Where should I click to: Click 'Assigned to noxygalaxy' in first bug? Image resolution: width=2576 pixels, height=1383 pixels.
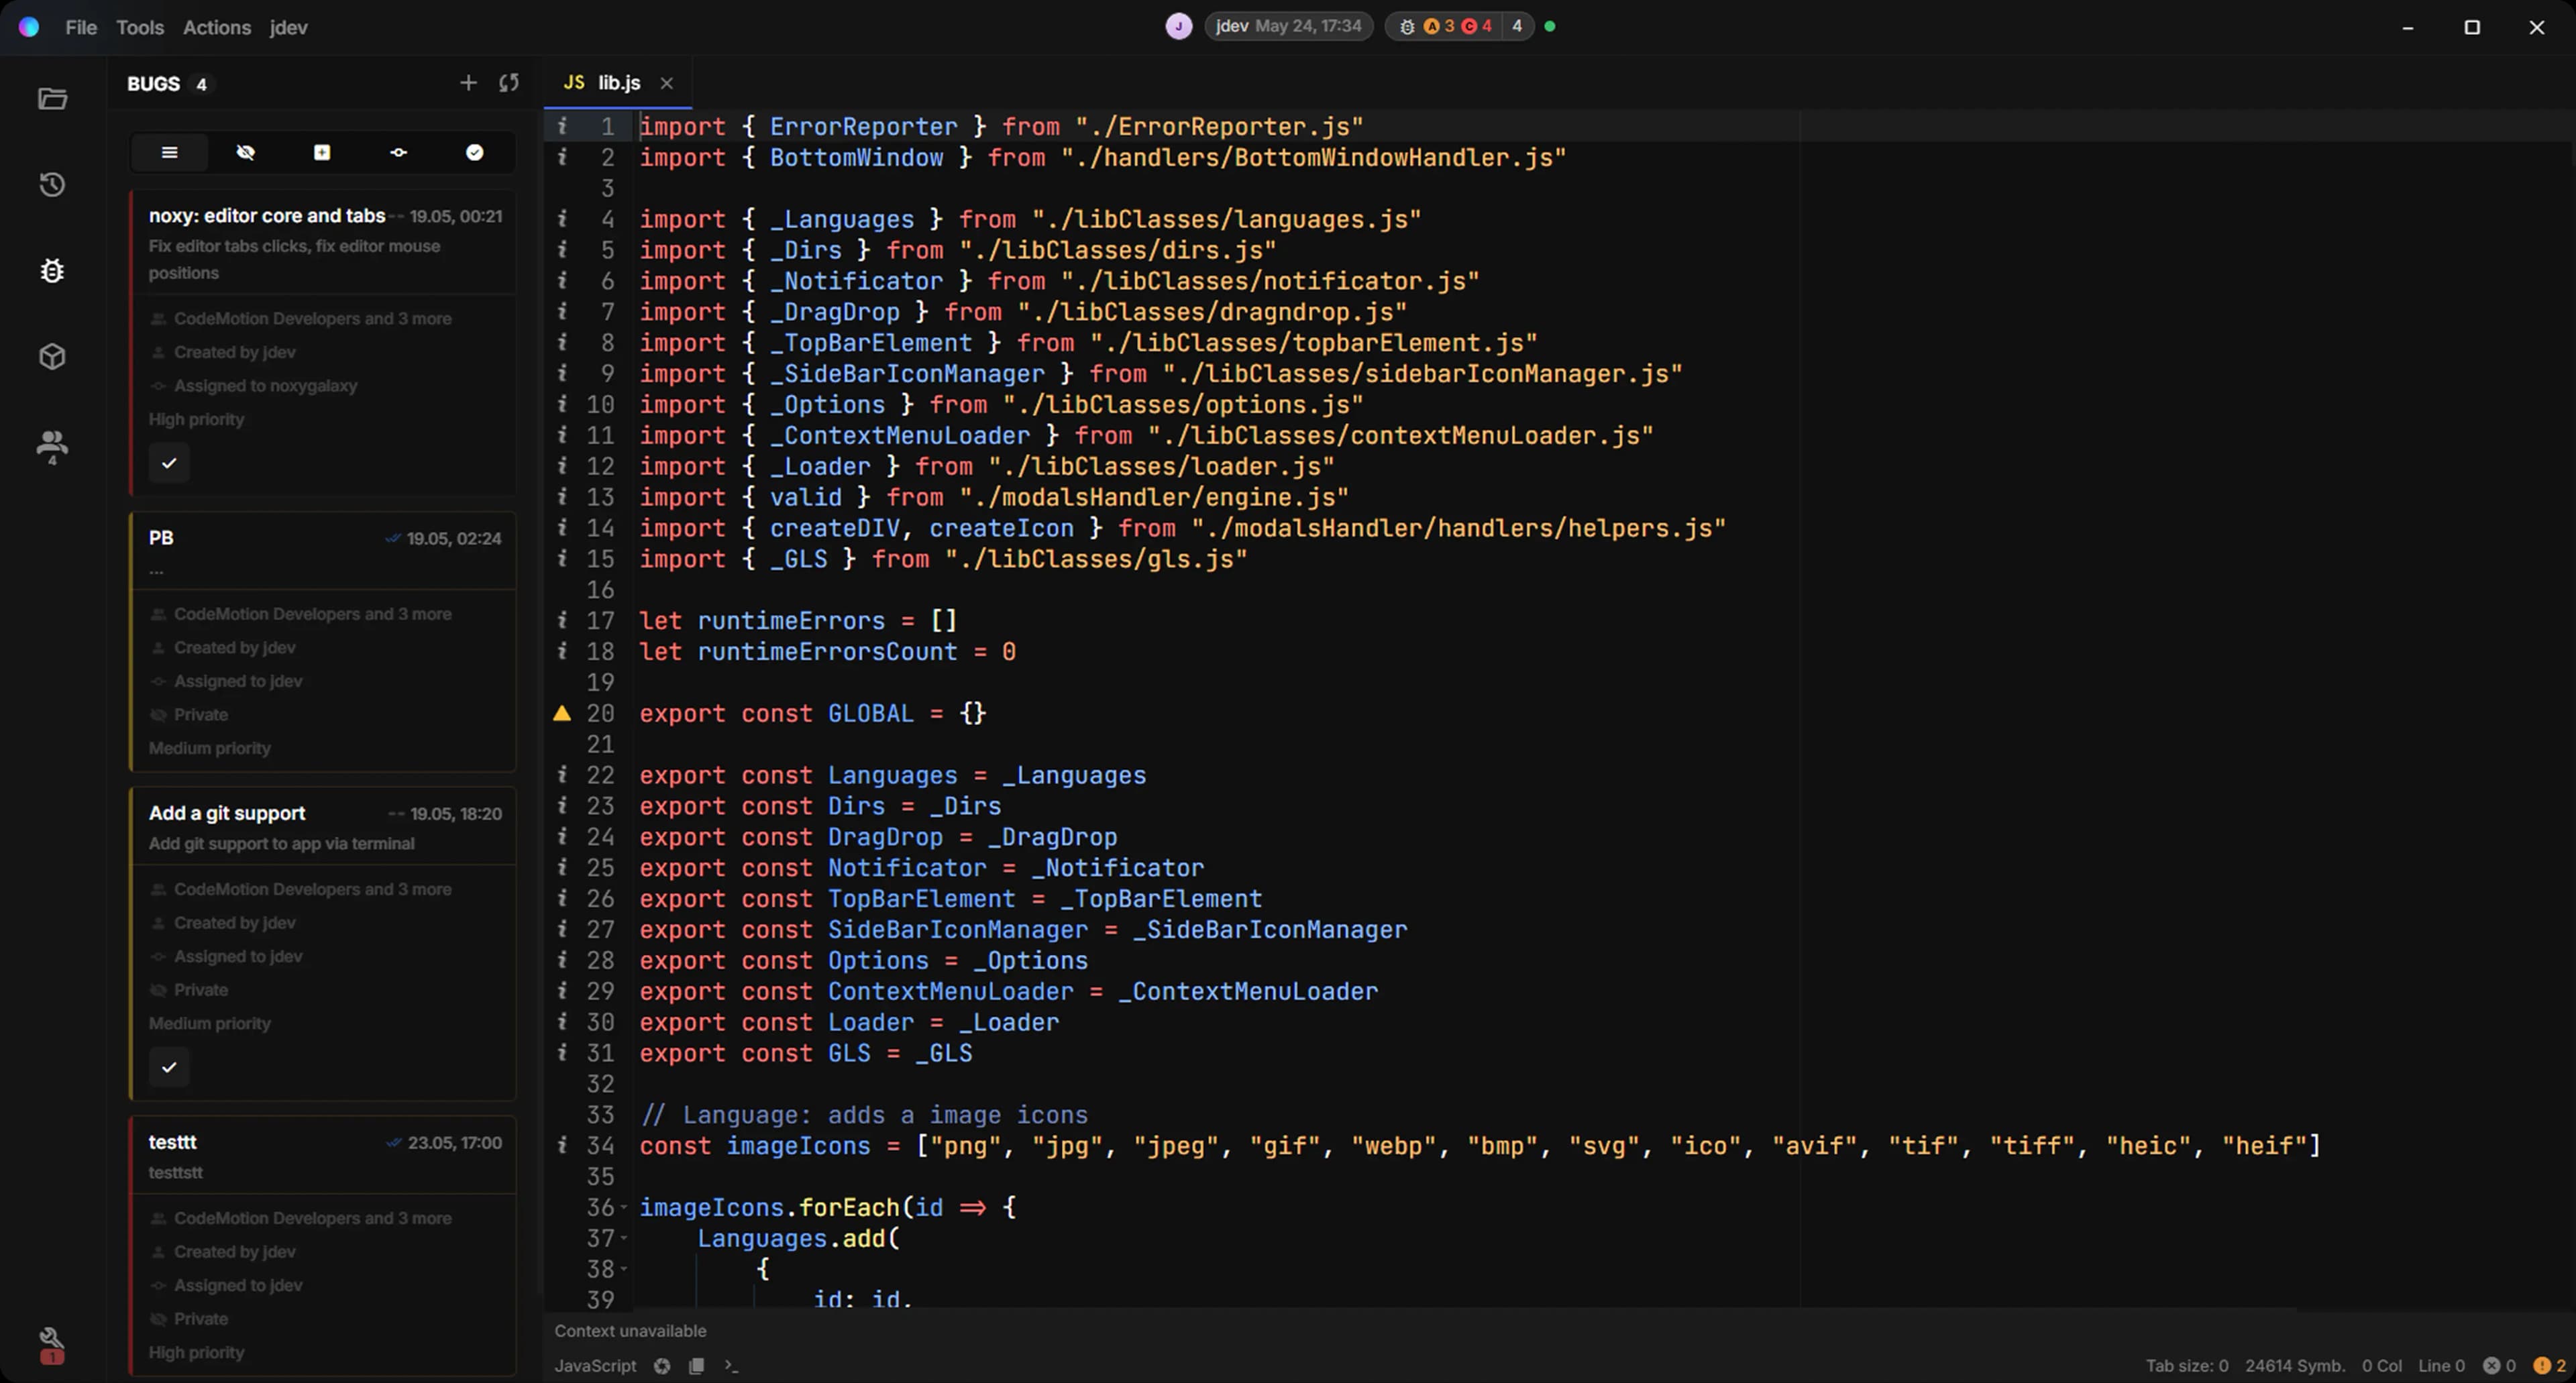pyautogui.click(x=265, y=385)
